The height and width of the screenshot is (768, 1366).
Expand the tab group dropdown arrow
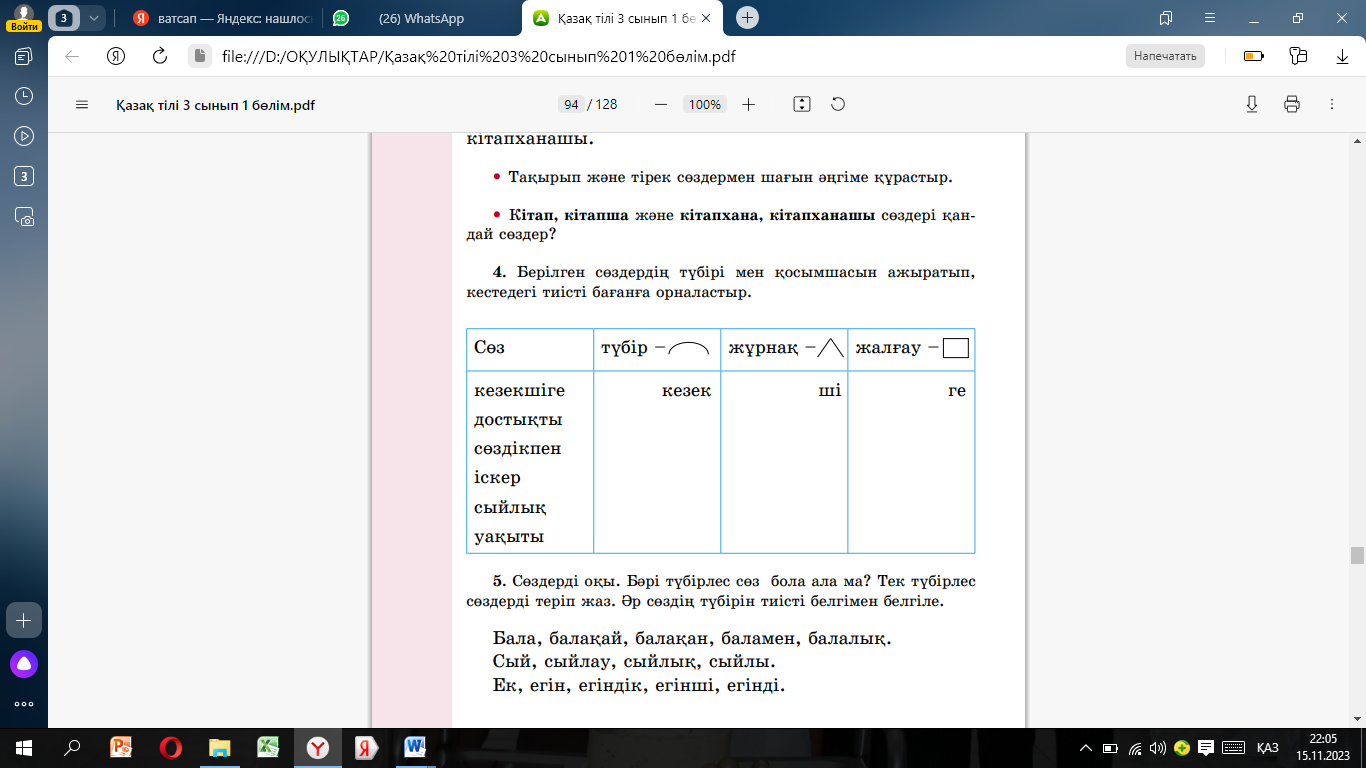tap(94, 18)
